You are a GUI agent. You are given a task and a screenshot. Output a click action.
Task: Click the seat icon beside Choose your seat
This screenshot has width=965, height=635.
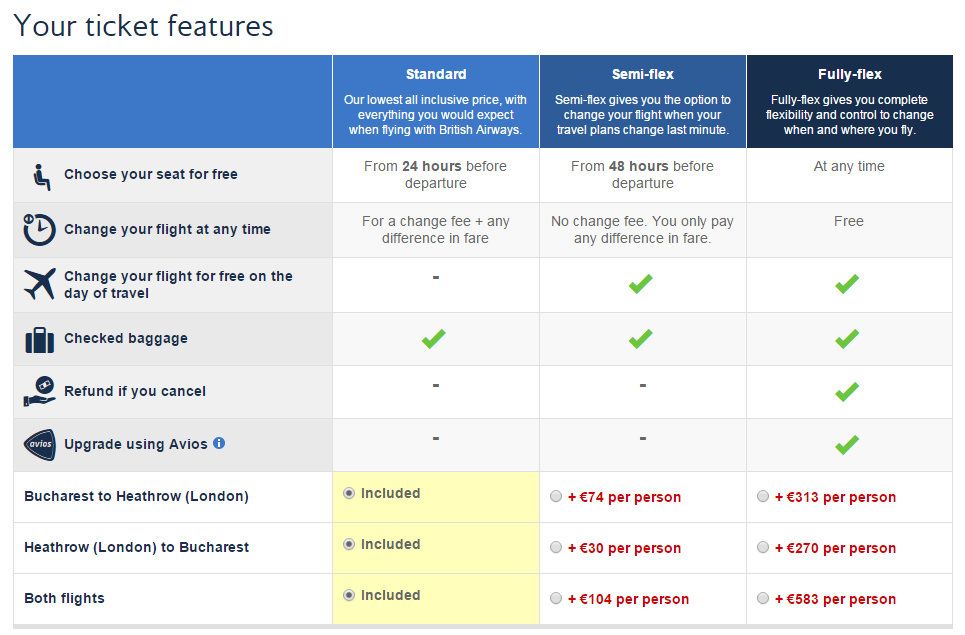41,177
